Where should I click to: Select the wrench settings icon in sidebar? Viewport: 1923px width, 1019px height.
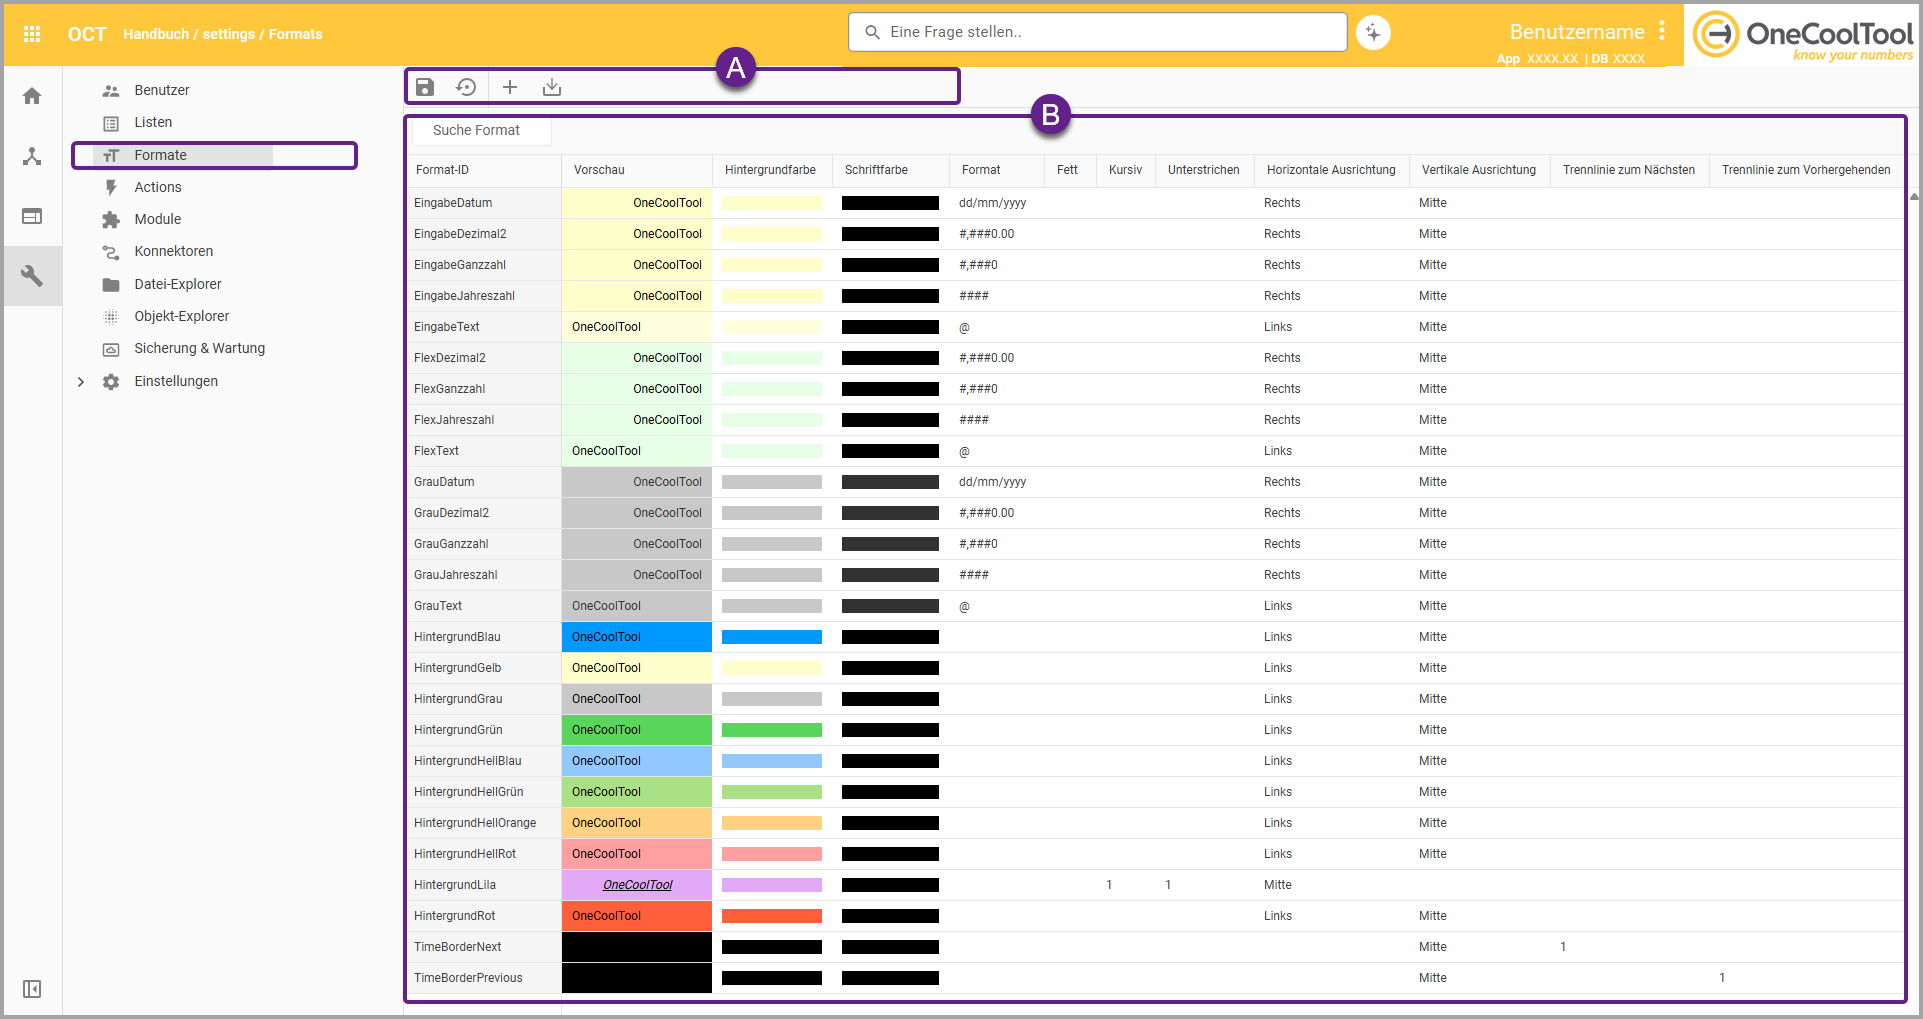[x=32, y=275]
